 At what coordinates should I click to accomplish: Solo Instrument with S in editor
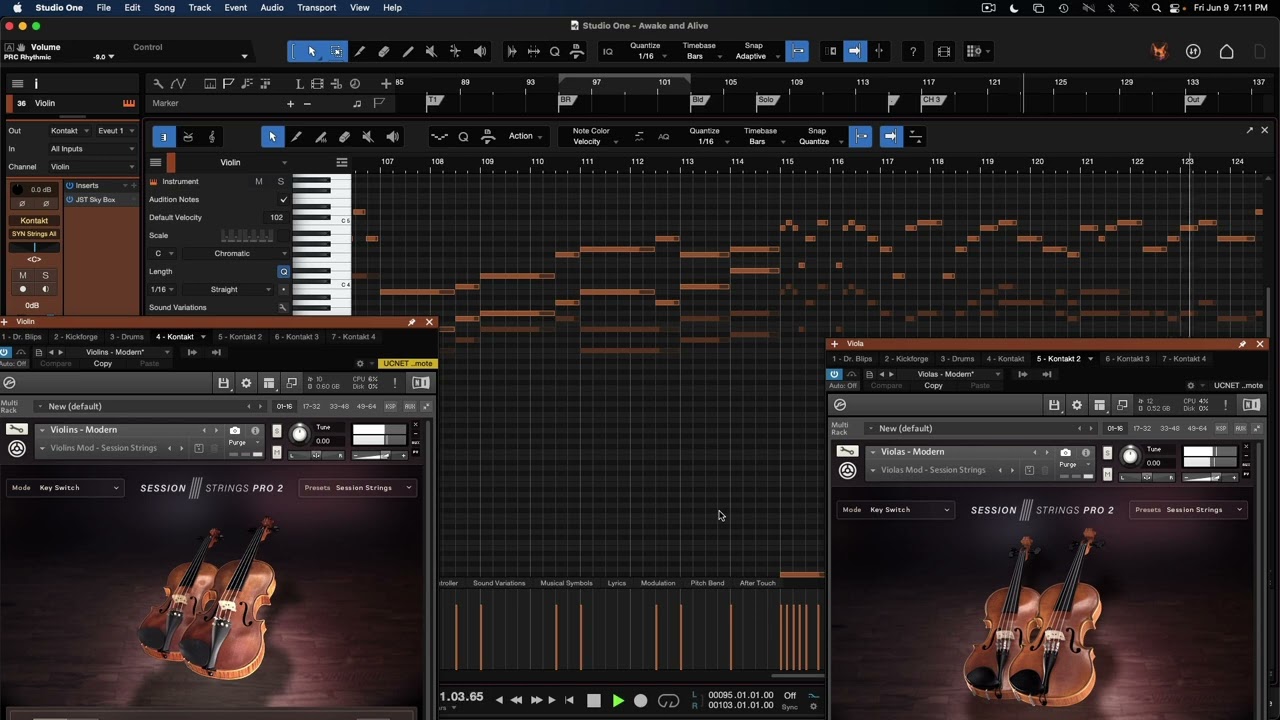(x=280, y=181)
